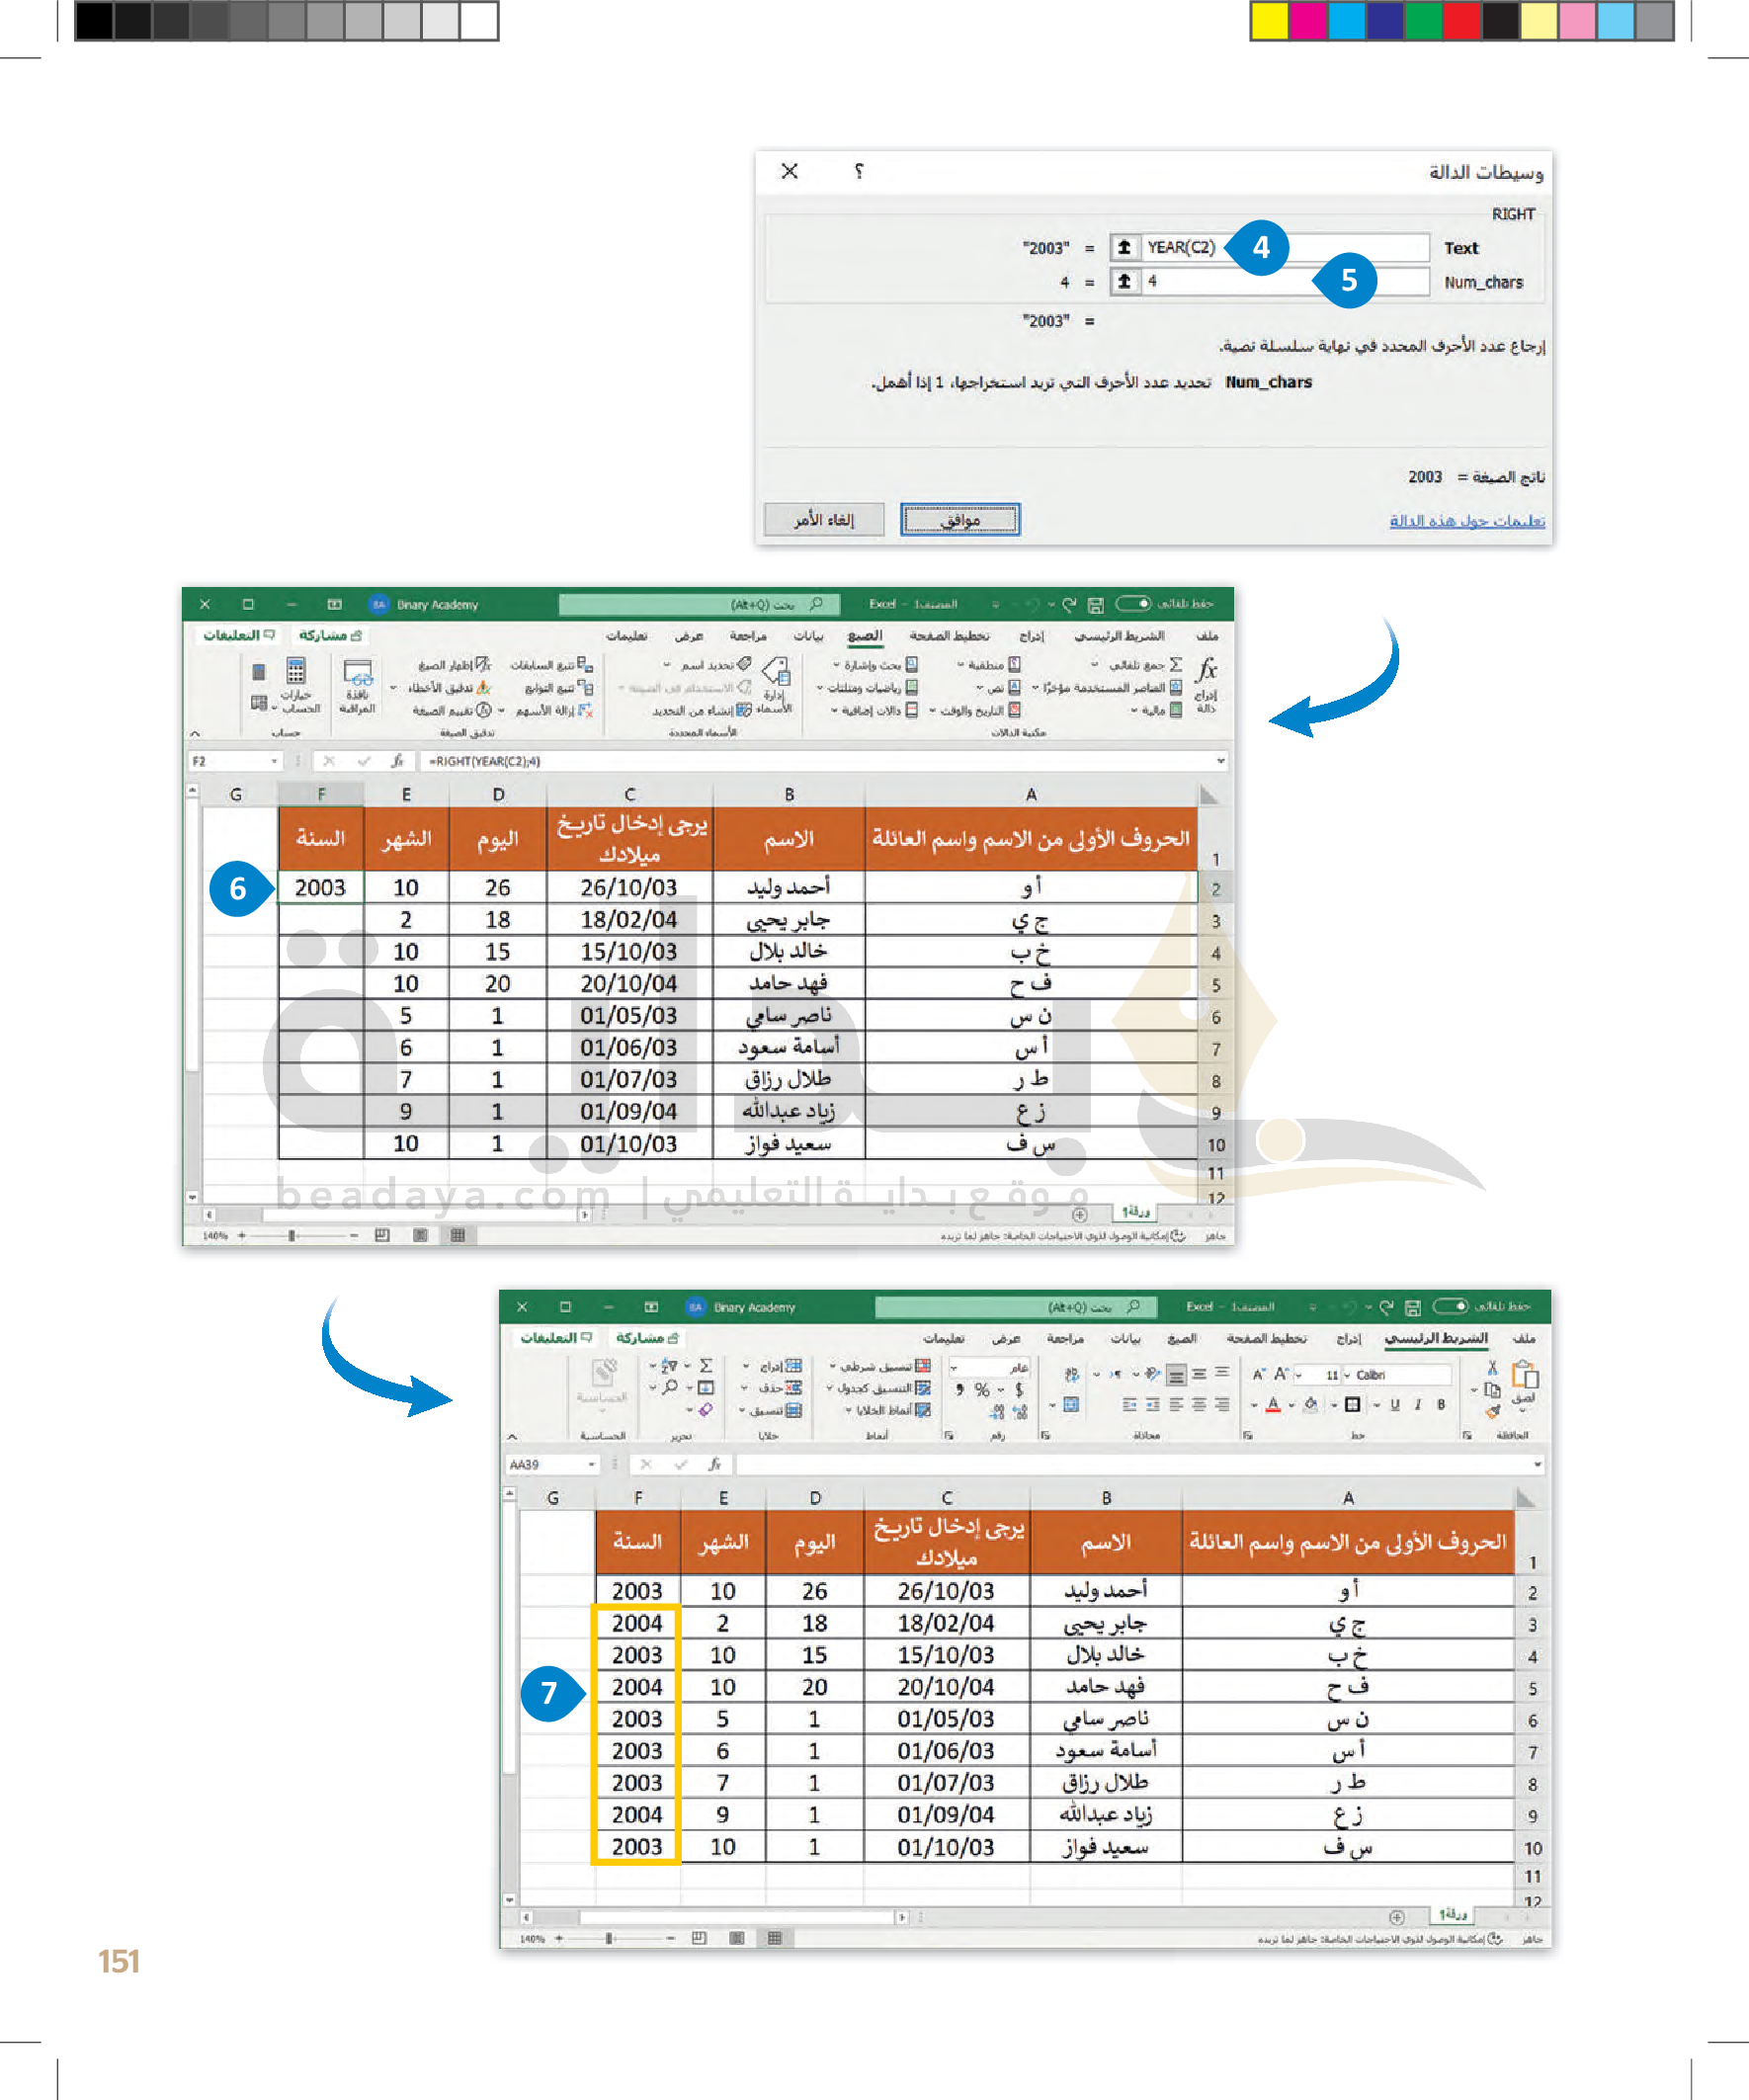This screenshot has height=2100, width=1749.
Task: Switch to Formulas tab (الصيغ) in lower window
Action: click(1181, 1338)
